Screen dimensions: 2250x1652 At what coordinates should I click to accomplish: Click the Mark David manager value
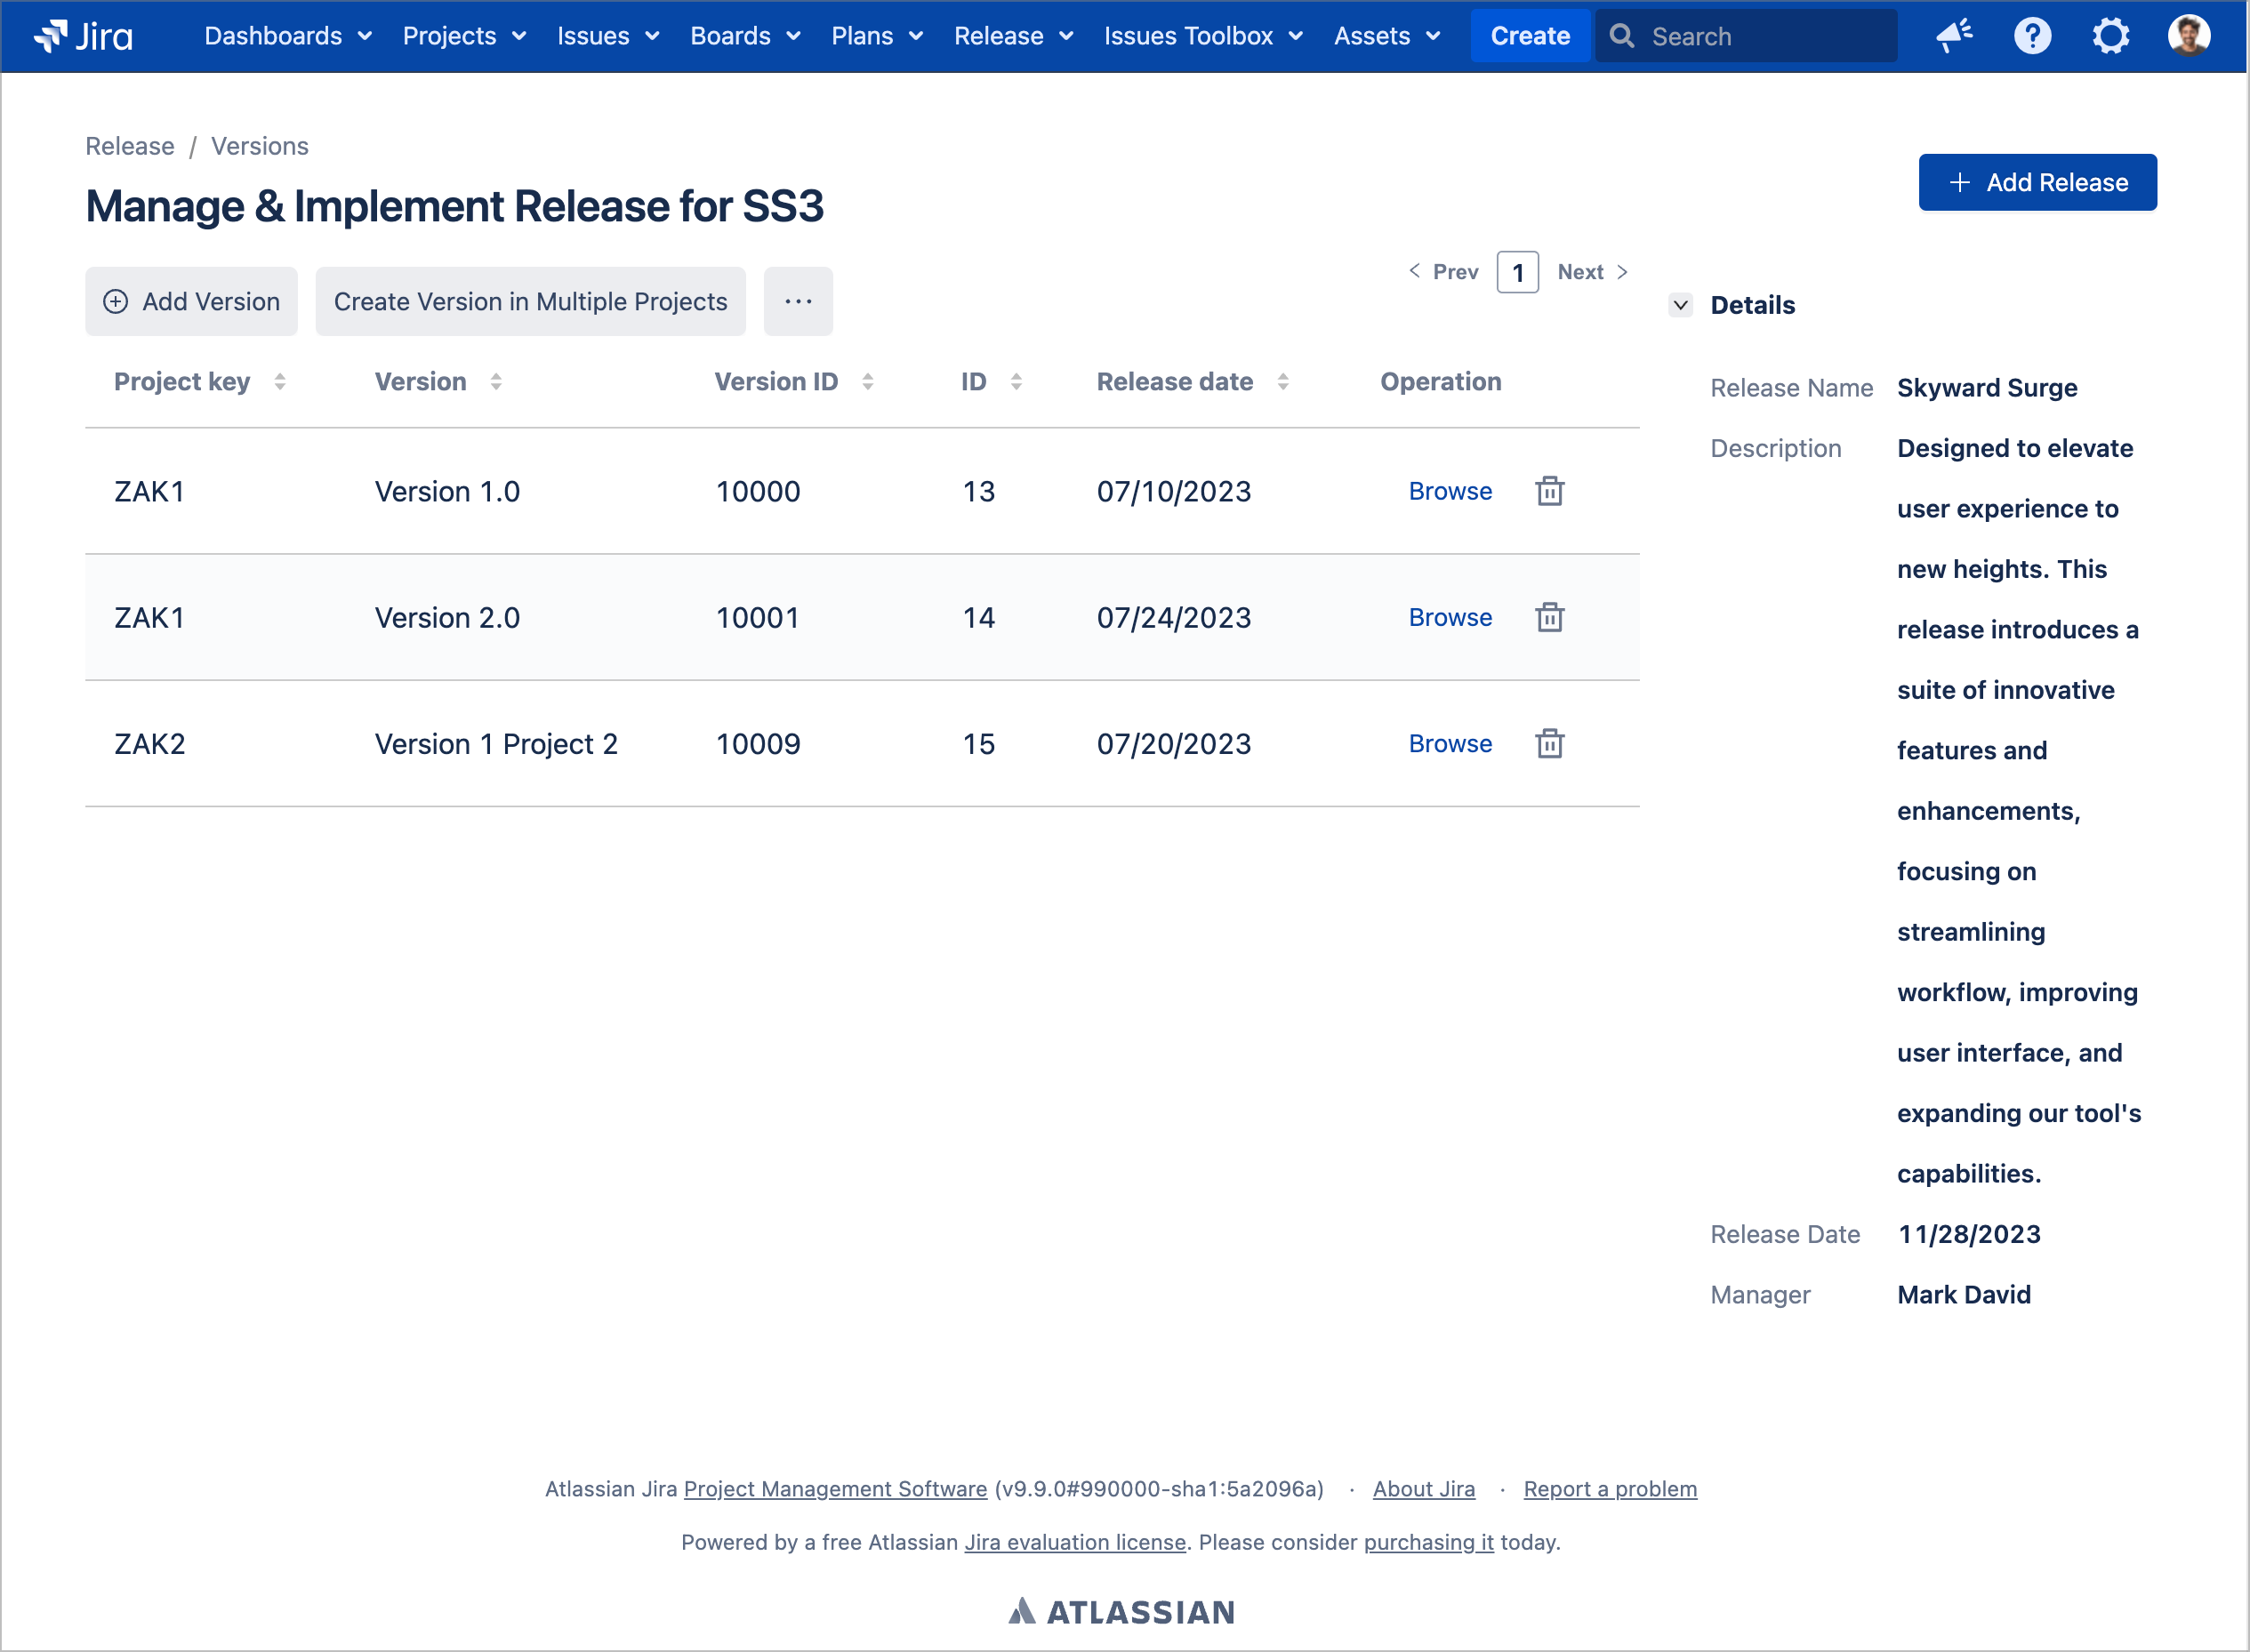point(1964,1294)
